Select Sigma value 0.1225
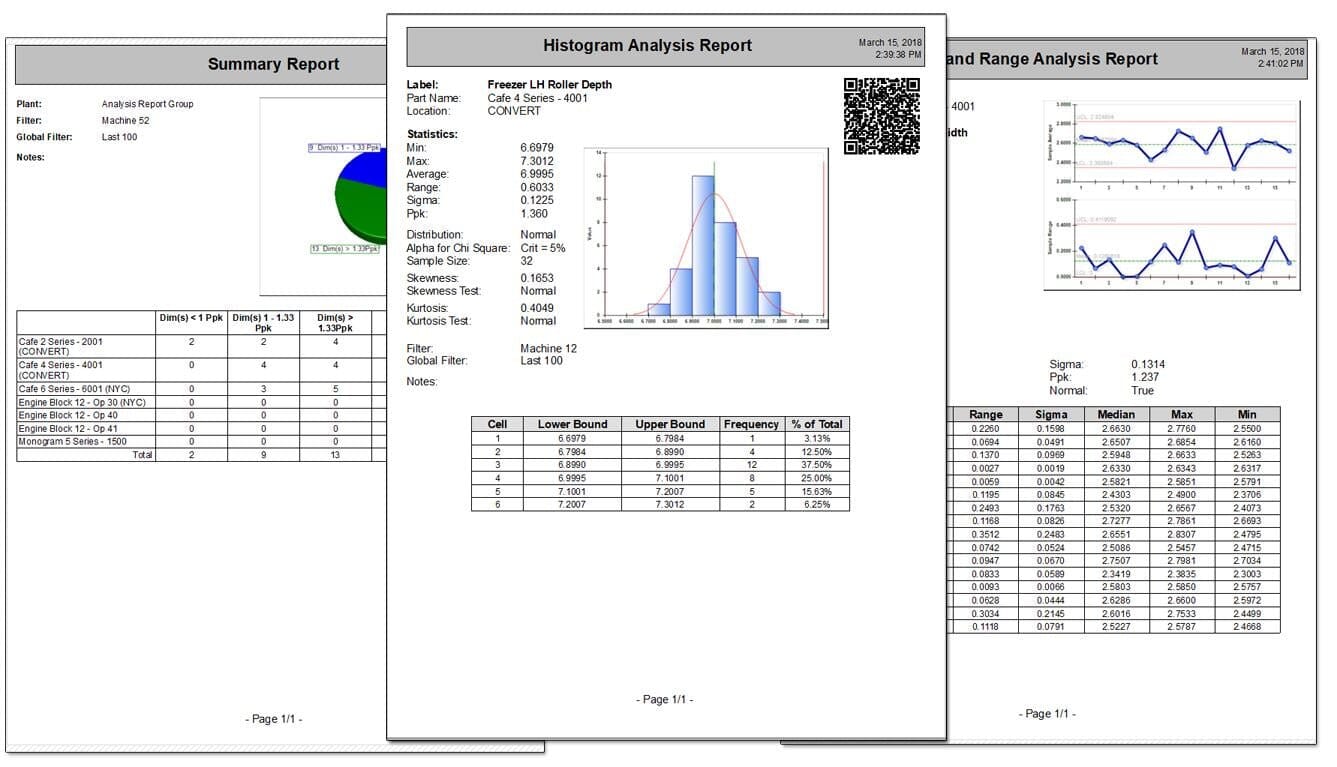1337x767 pixels. [x=537, y=200]
